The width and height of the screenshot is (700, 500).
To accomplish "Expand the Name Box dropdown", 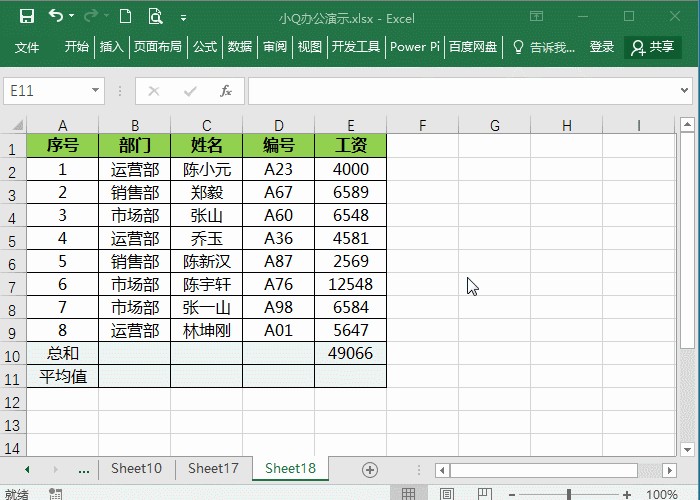I will point(96,91).
